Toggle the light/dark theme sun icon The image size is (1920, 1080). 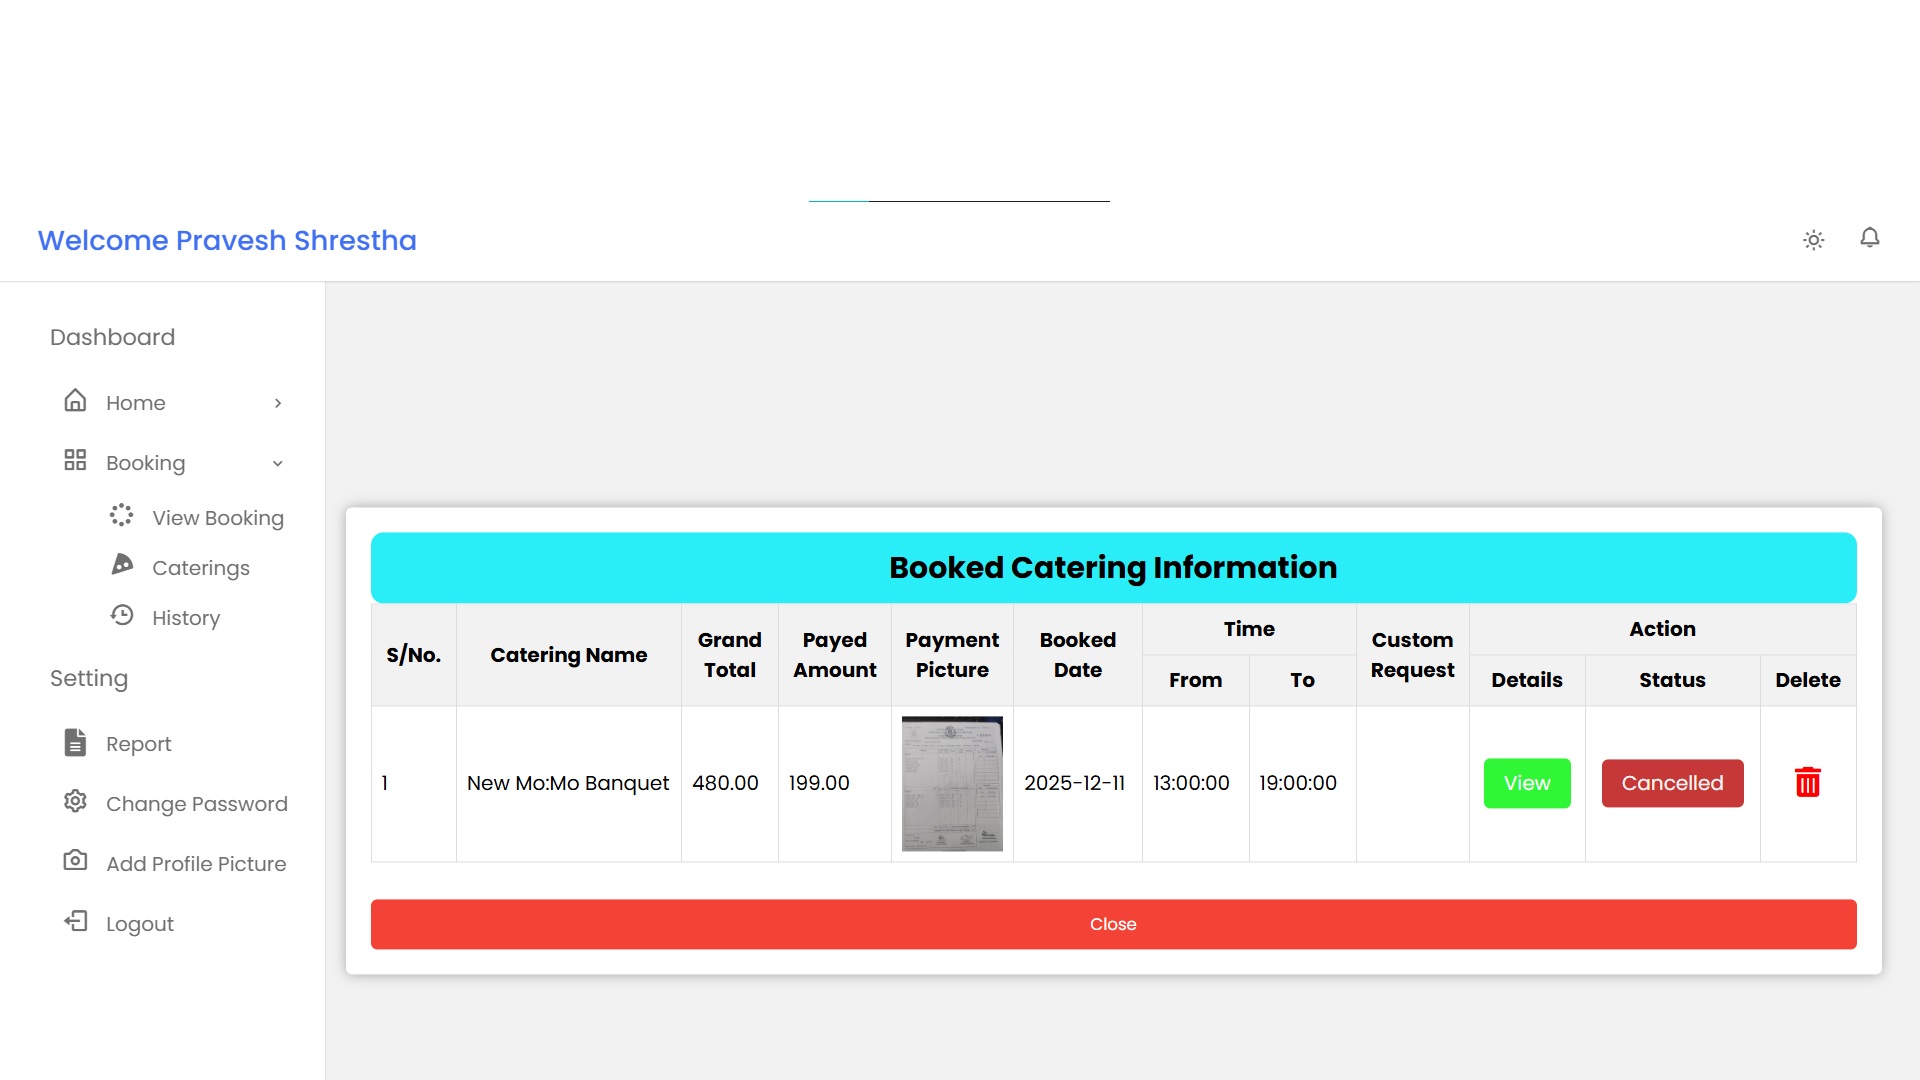pos(1813,240)
